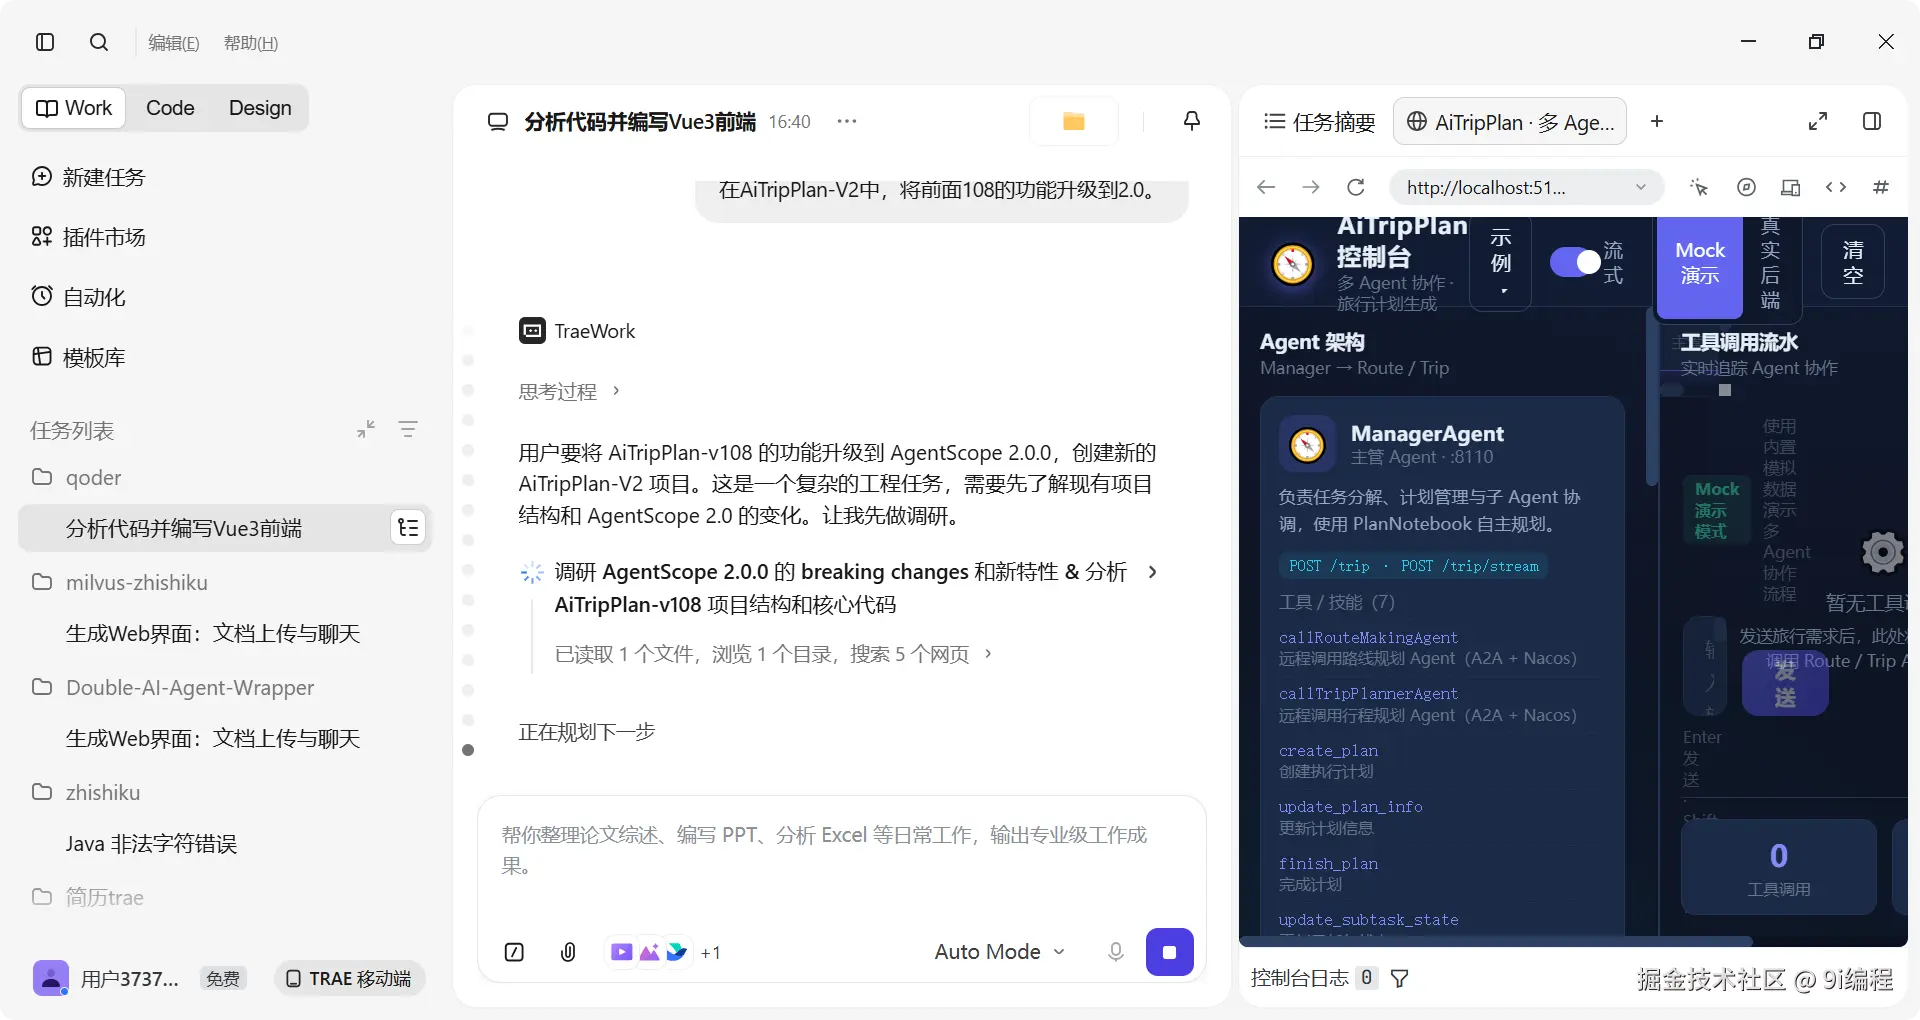
Task: Switch to the Design tab
Action: click(260, 108)
